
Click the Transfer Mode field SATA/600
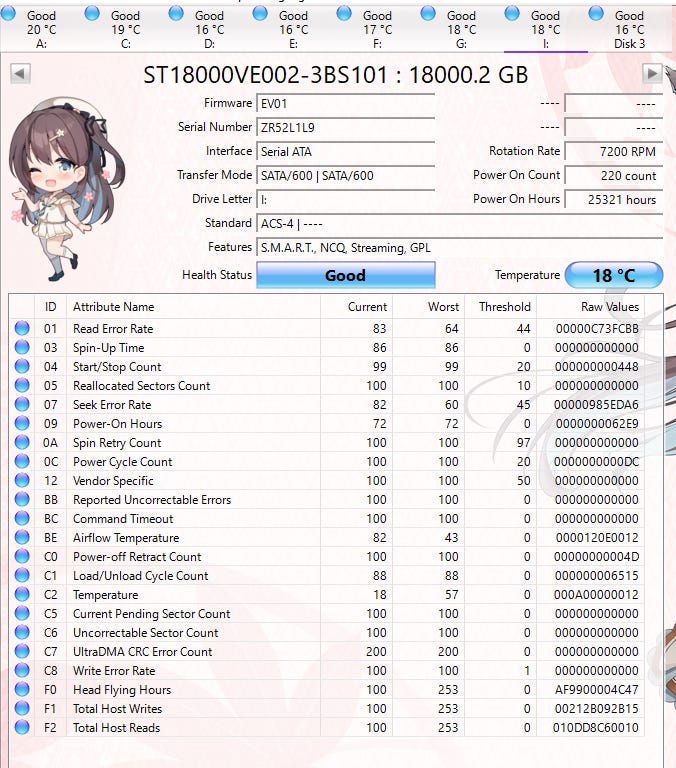tap(346, 175)
